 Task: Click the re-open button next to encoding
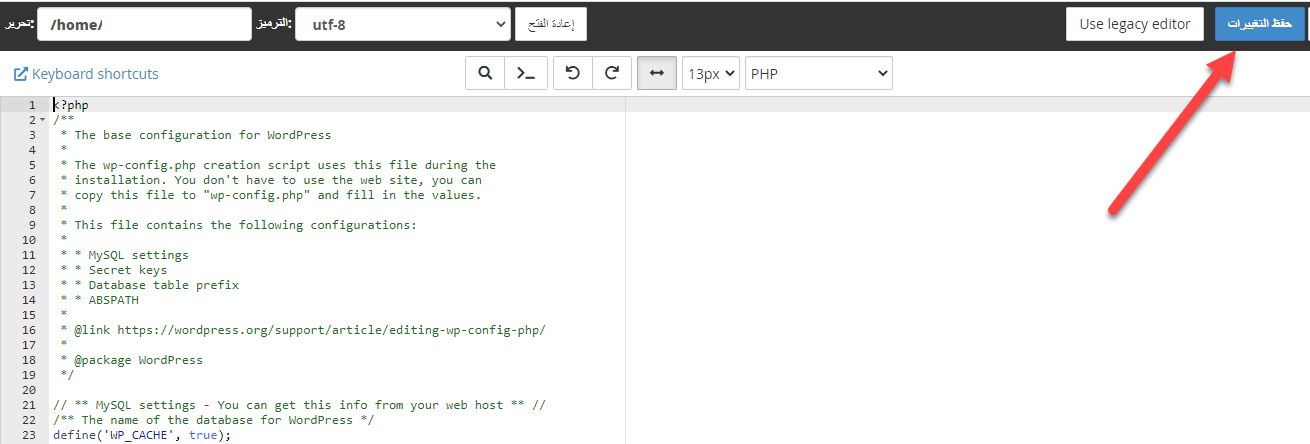click(x=551, y=24)
